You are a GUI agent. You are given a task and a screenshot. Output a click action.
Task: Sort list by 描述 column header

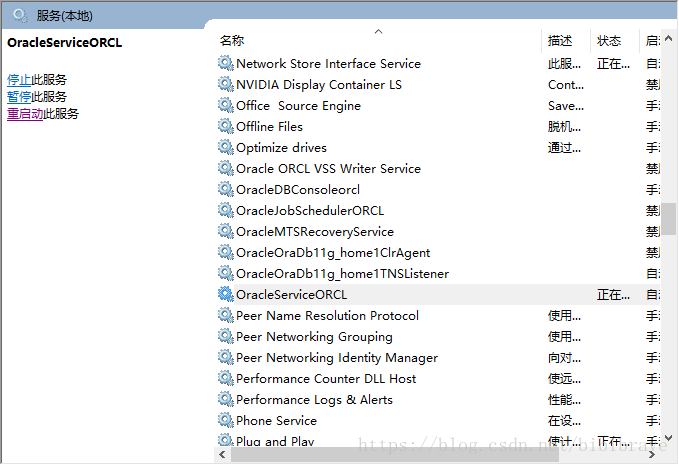[560, 41]
